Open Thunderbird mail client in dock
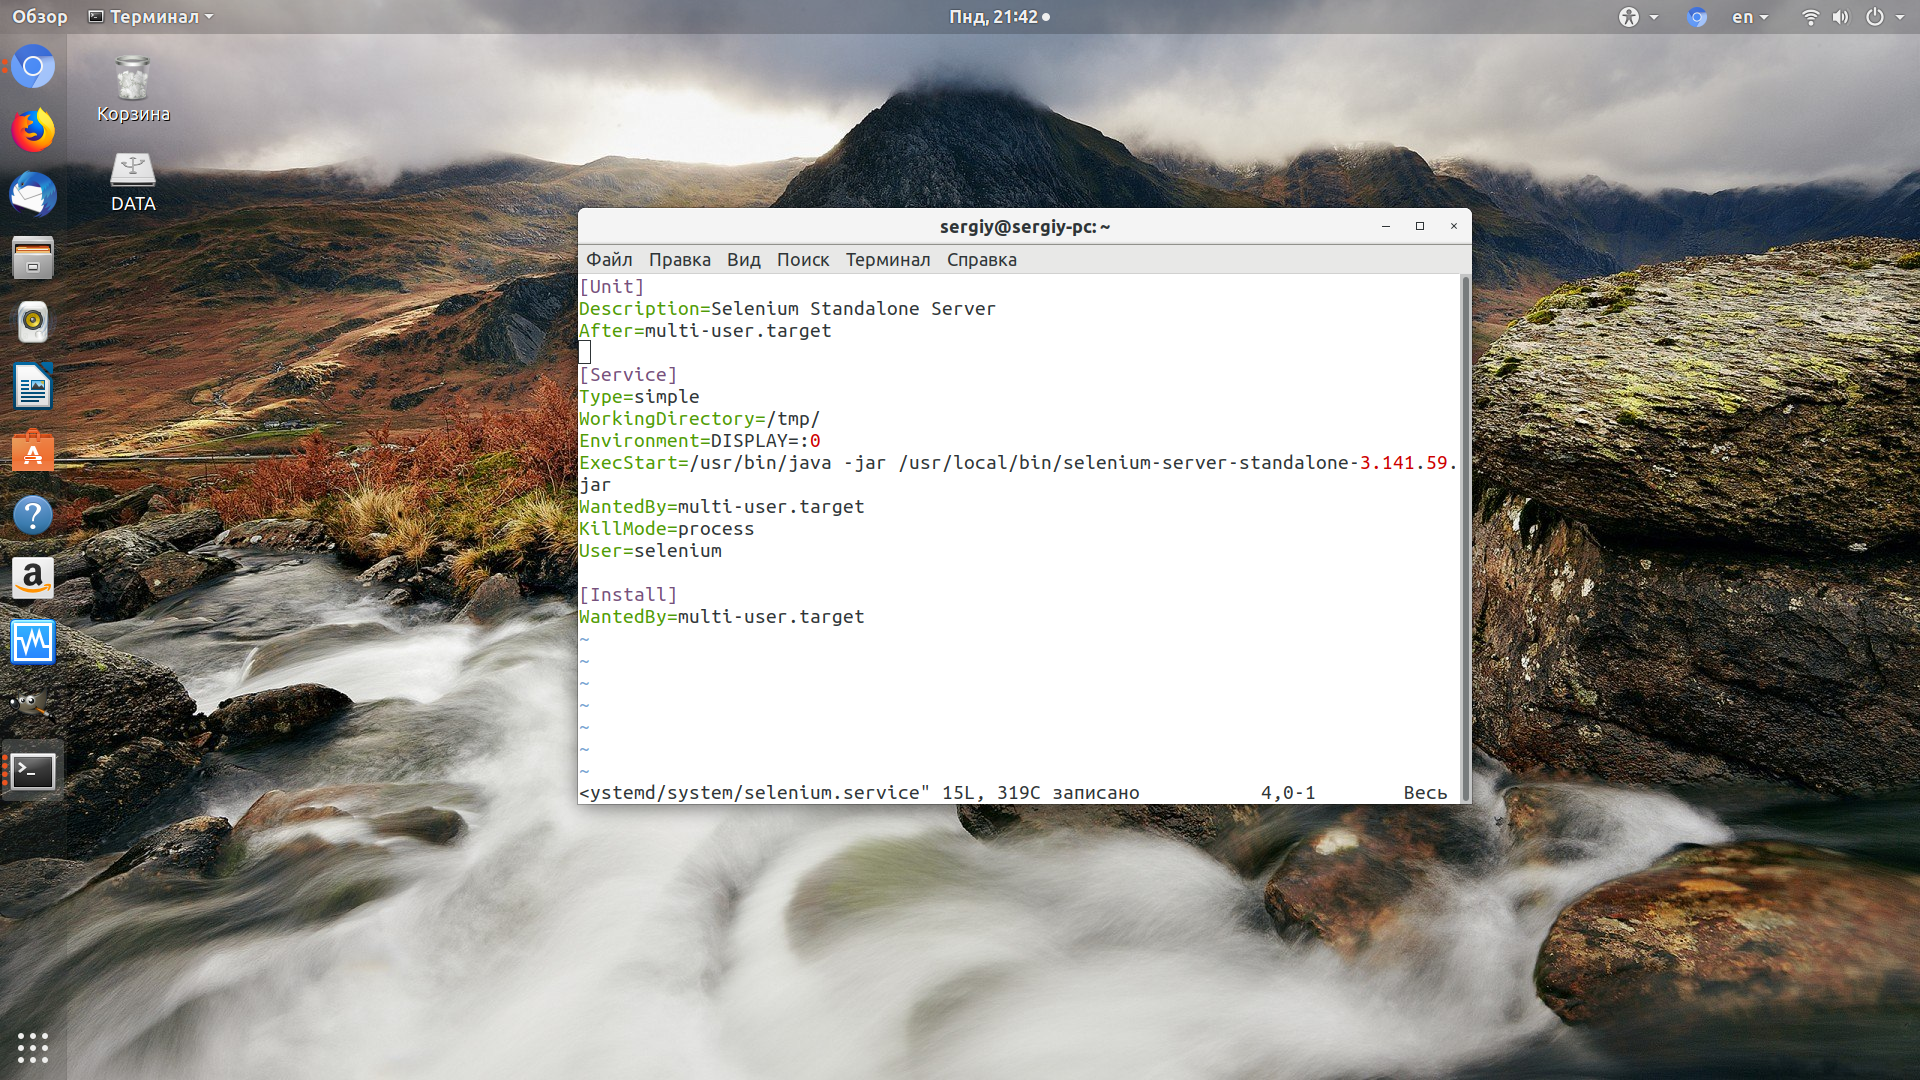Screen dimensions: 1920x1080 pos(33,195)
